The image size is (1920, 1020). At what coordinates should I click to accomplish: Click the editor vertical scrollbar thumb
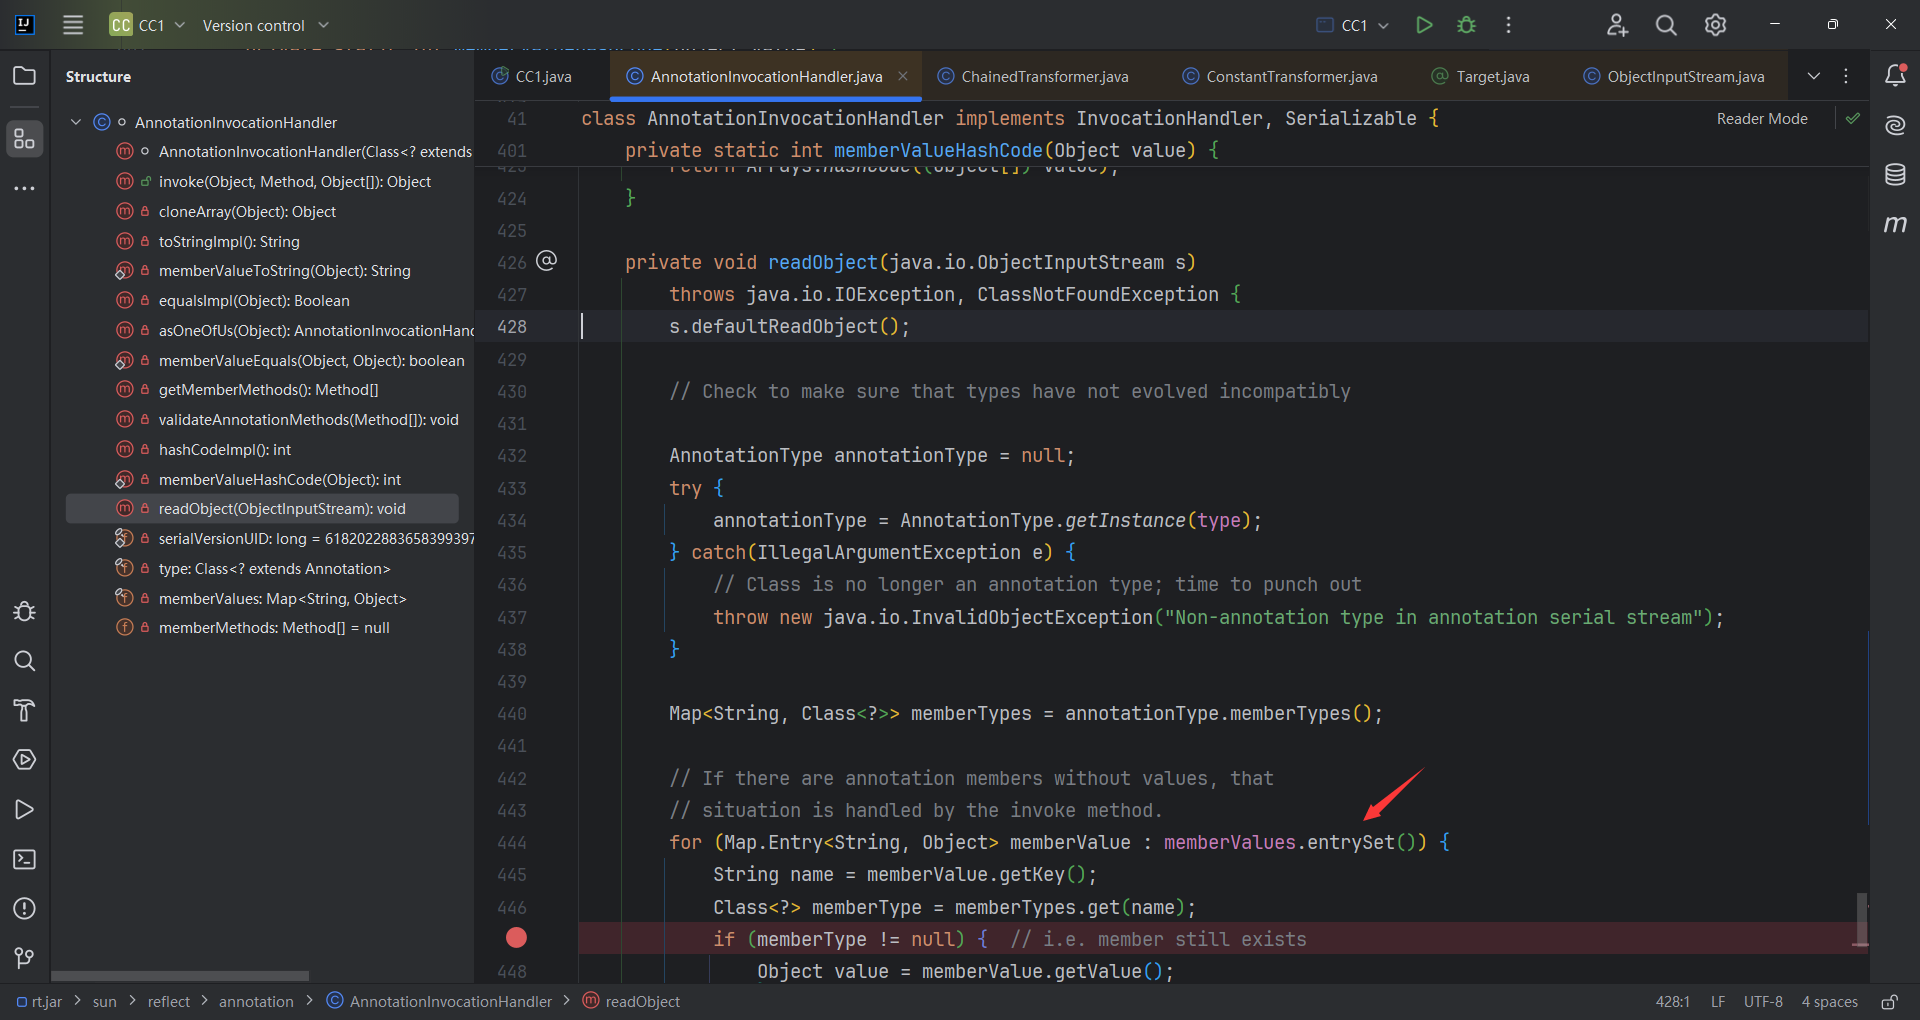point(1861,918)
